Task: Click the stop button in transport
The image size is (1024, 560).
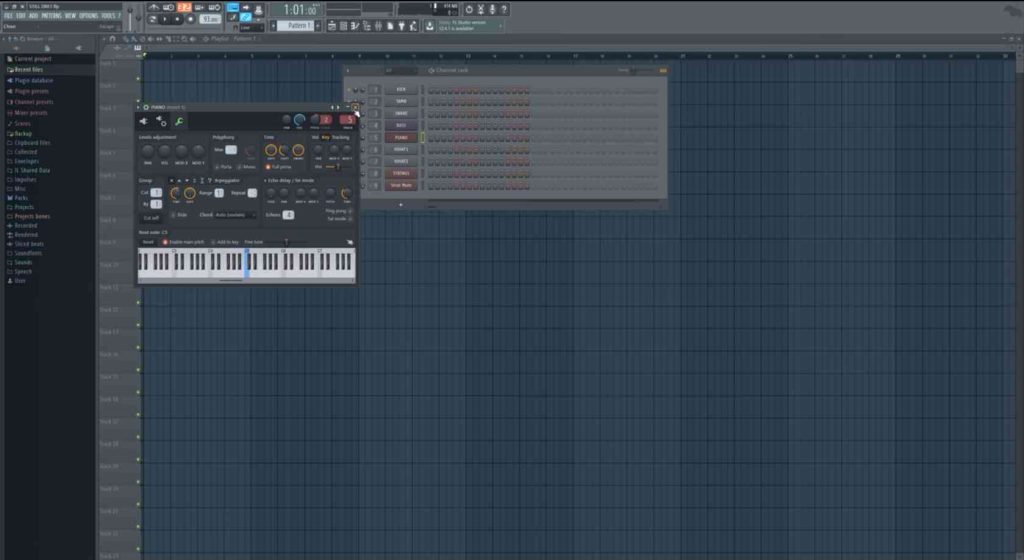Action: point(177,20)
